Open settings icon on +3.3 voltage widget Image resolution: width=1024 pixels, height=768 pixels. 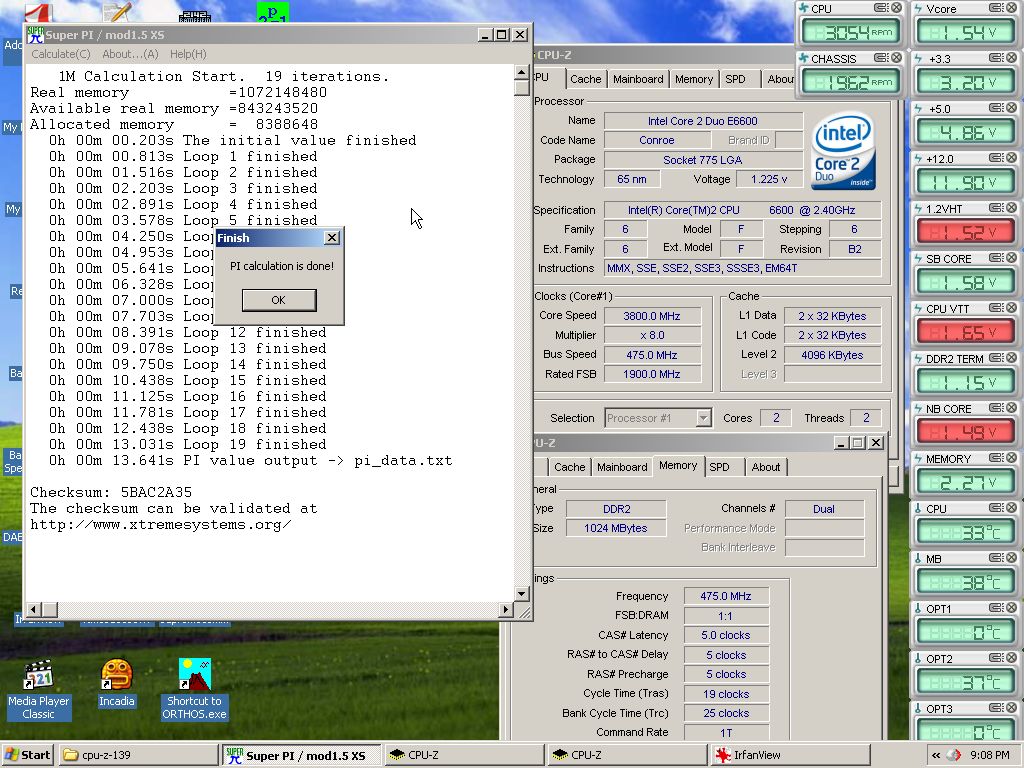pyautogui.click(x=996, y=58)
